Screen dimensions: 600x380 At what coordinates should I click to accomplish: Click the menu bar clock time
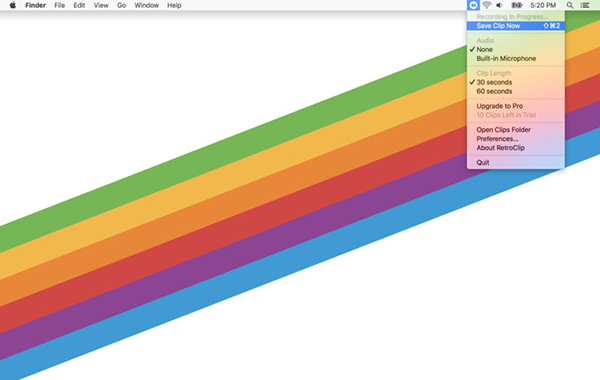pyautogui.click(x=543, y=5)
